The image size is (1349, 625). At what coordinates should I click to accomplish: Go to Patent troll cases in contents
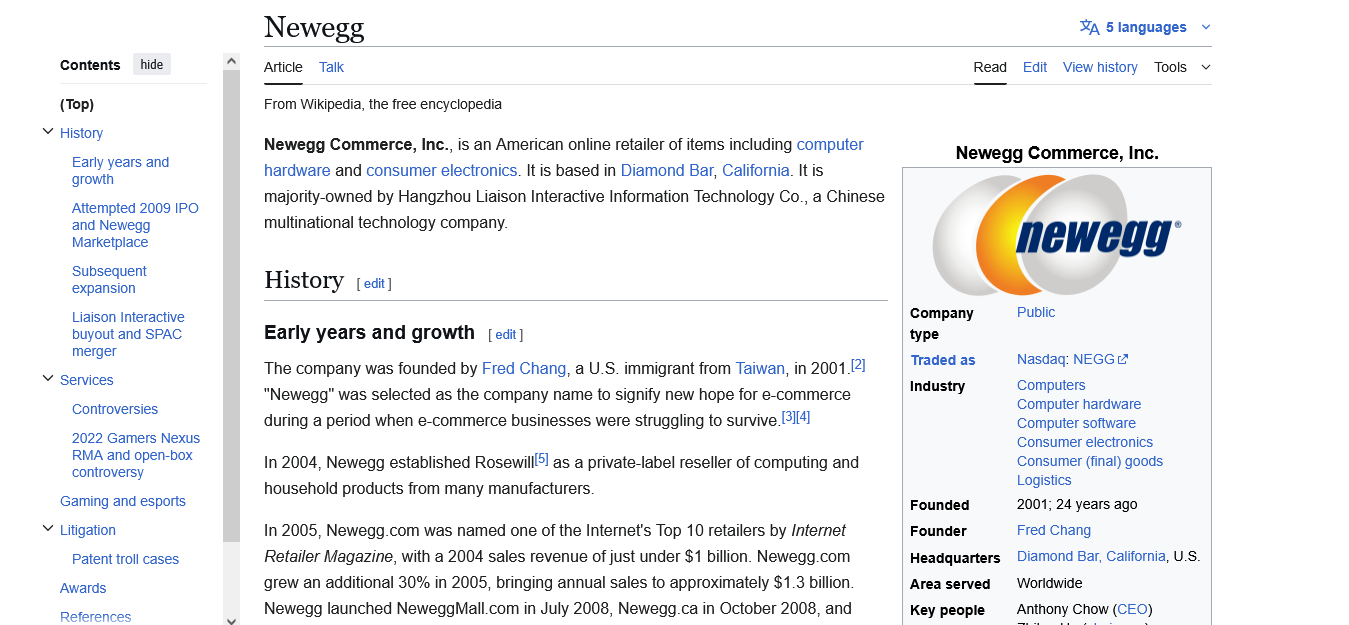[x=125, y=559]
